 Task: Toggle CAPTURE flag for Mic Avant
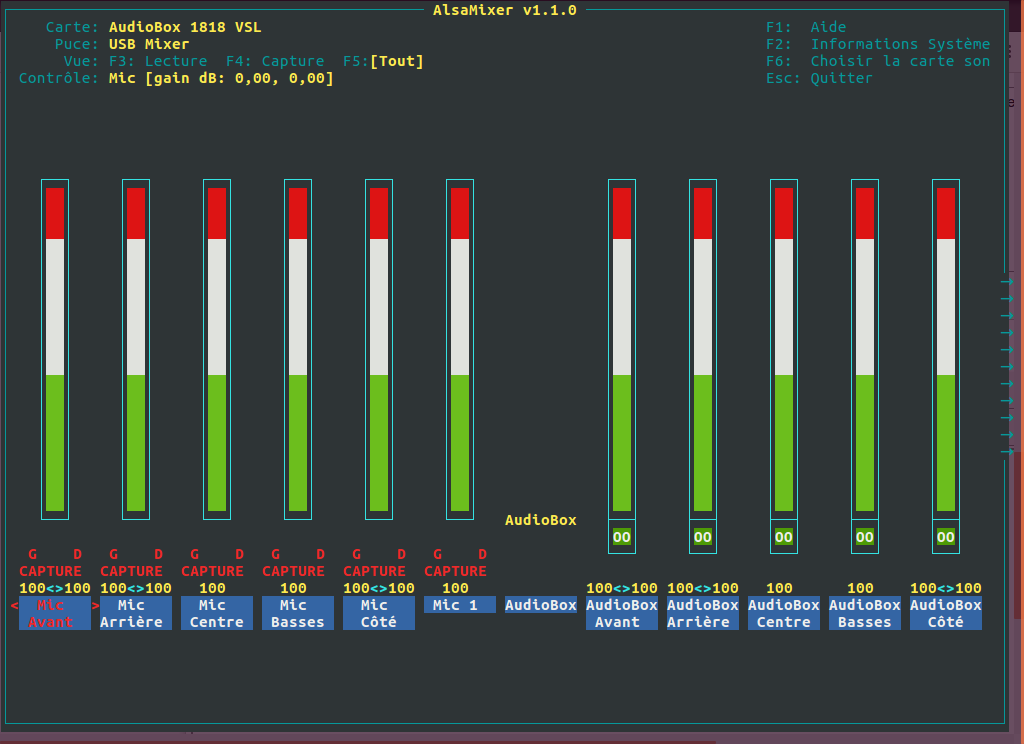click(x=50, y=571)
